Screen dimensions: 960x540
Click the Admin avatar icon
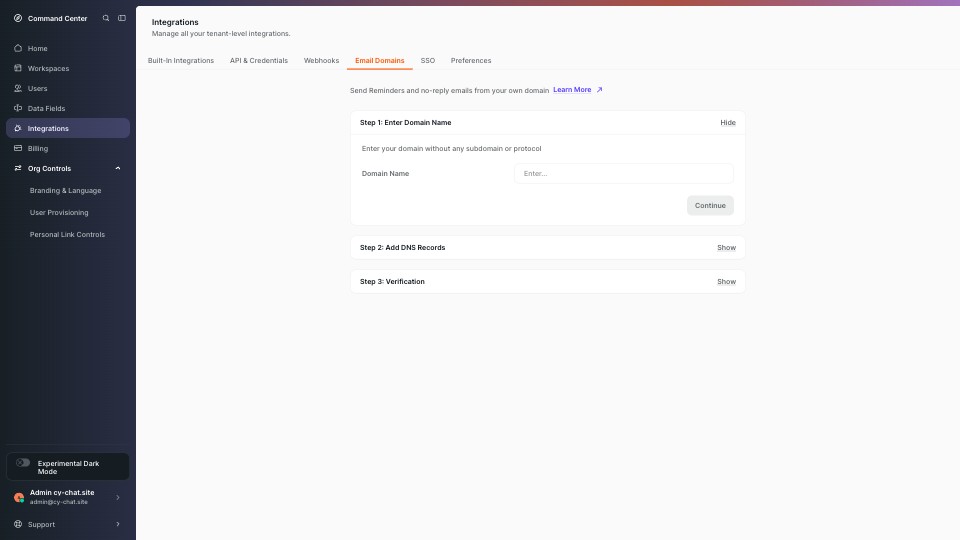pyautogui.click(x=19, y=497)
